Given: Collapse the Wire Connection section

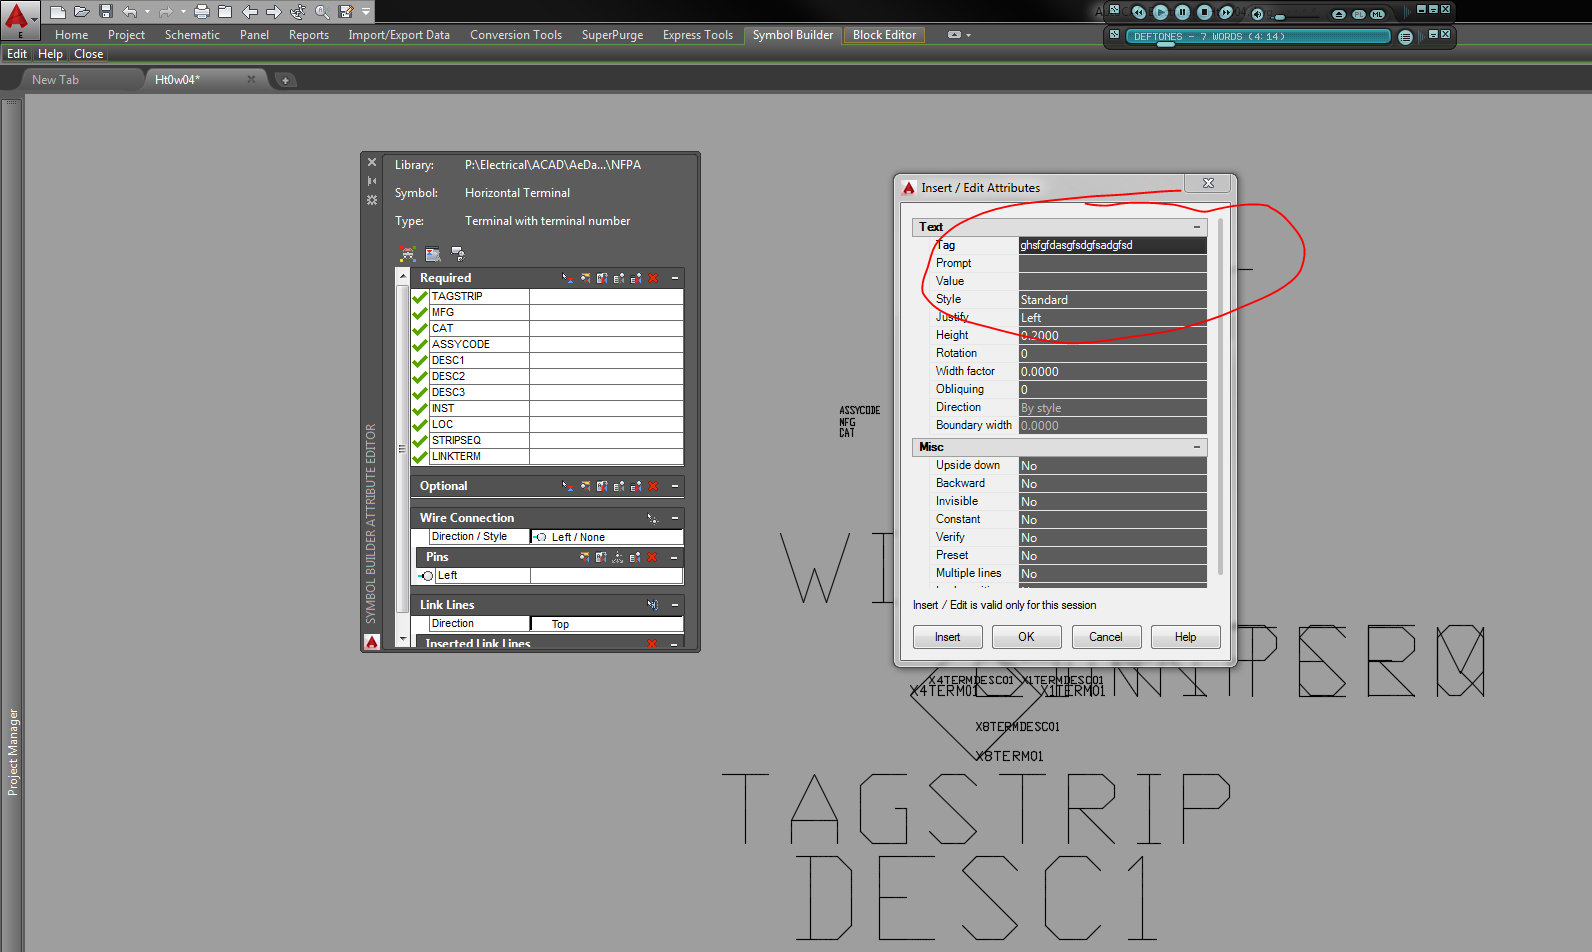Looking at the screenshot, I should pyautogui.click(x=675, y=518).
